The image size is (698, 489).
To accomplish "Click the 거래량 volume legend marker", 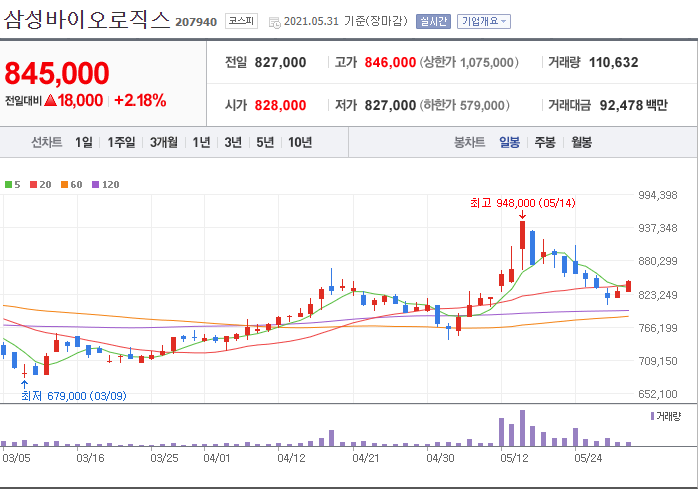I will [x=652, y=416].
